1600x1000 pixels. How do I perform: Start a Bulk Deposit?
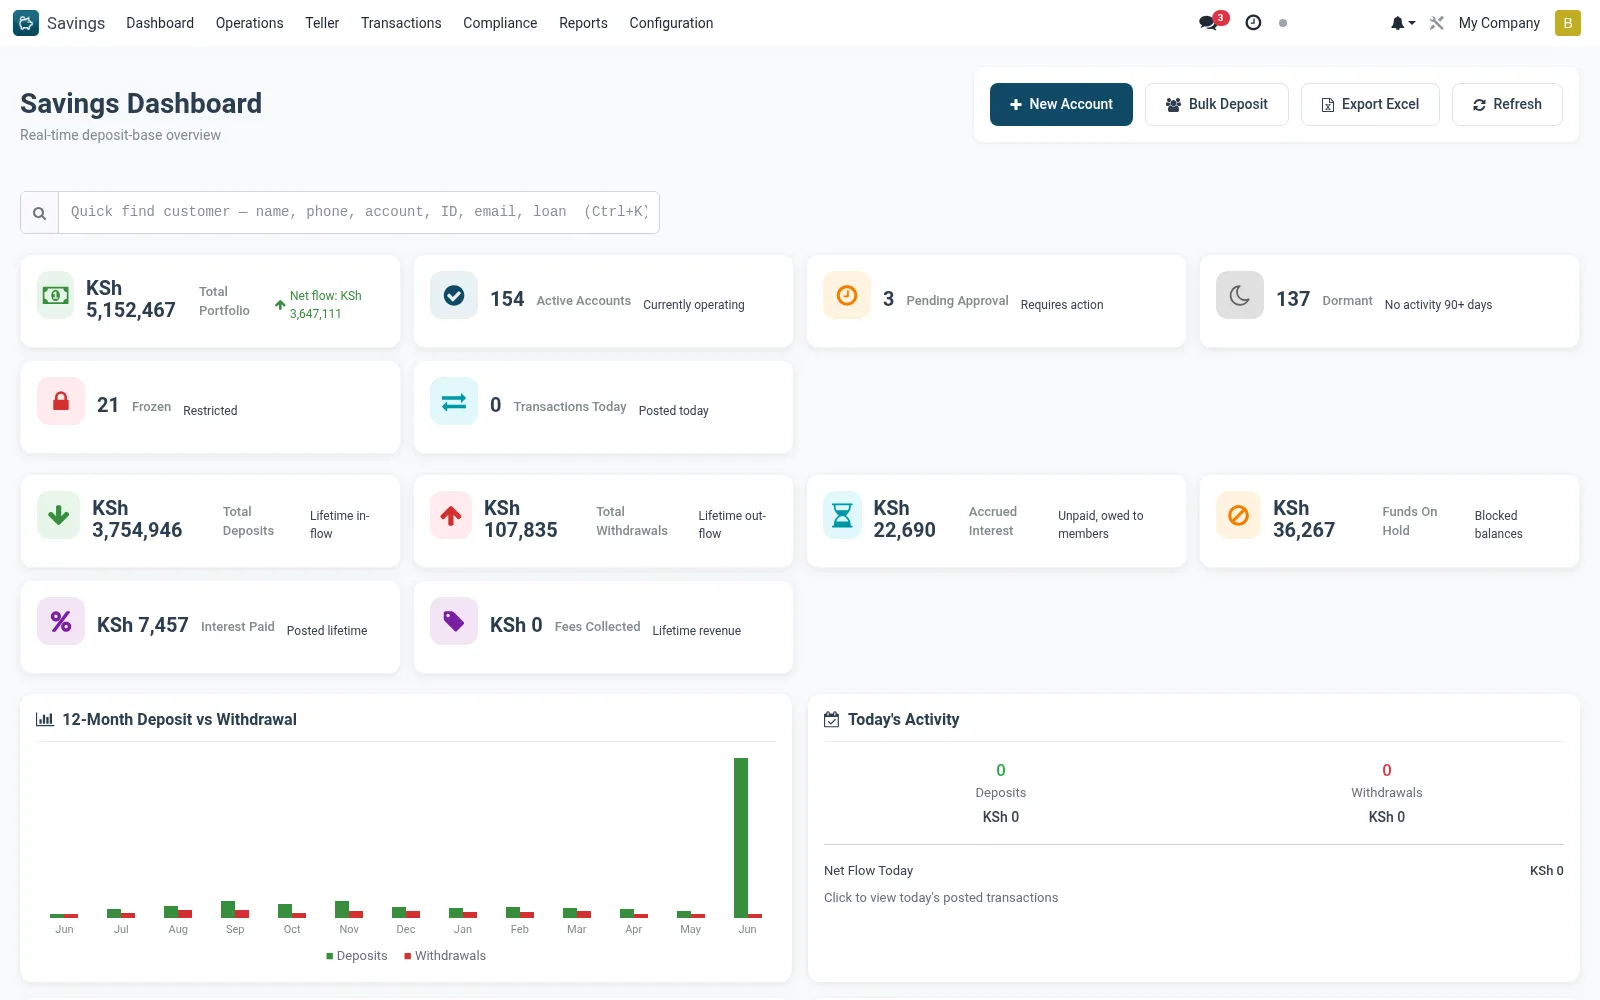1216,104
